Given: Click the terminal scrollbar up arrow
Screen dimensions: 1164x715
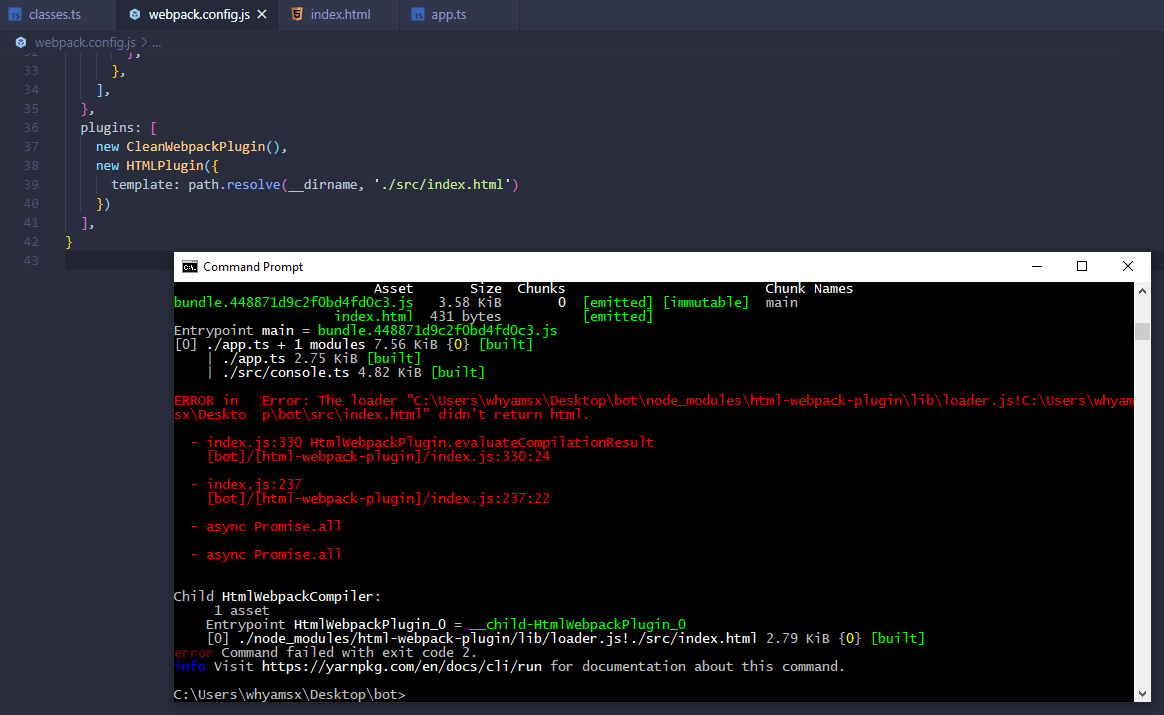Looking at the screenshot, I should pyautogui.click(x=1142, y=291).
